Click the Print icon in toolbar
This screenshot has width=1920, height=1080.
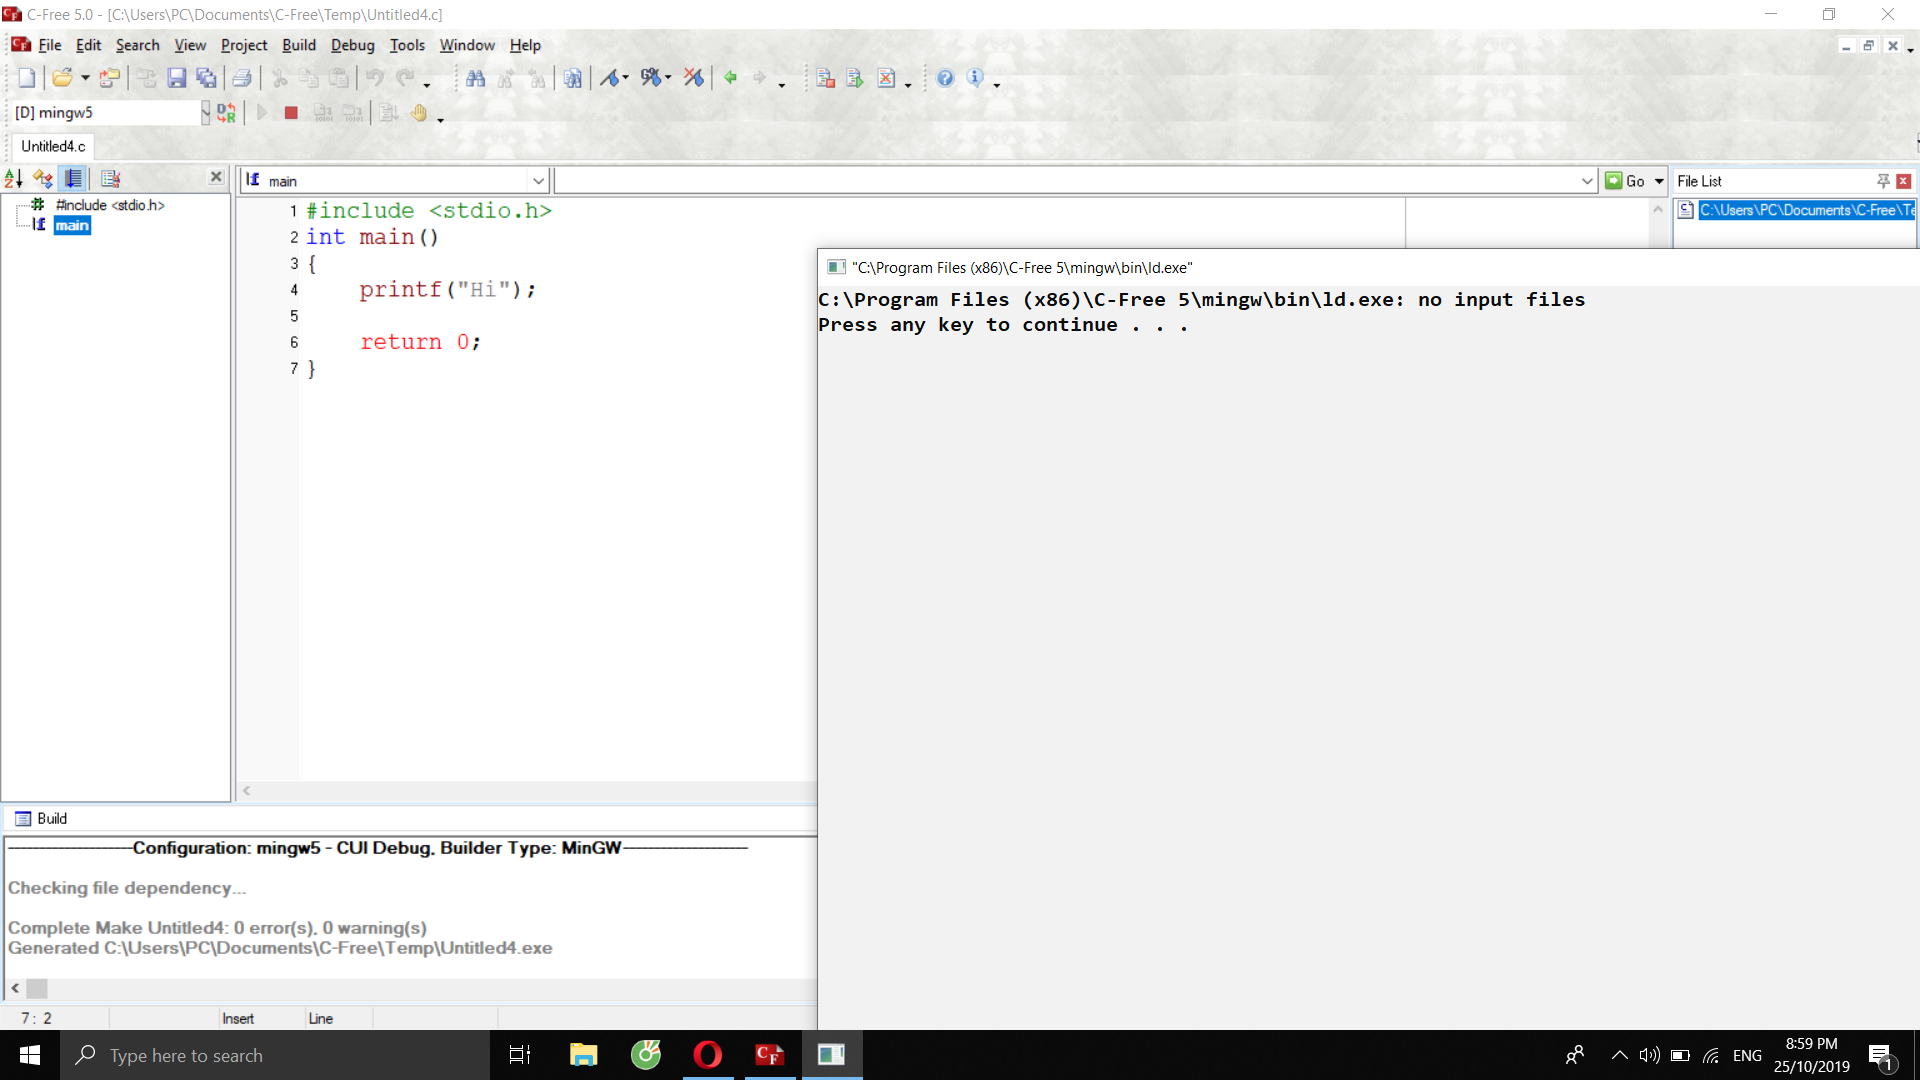click(242, 78)
